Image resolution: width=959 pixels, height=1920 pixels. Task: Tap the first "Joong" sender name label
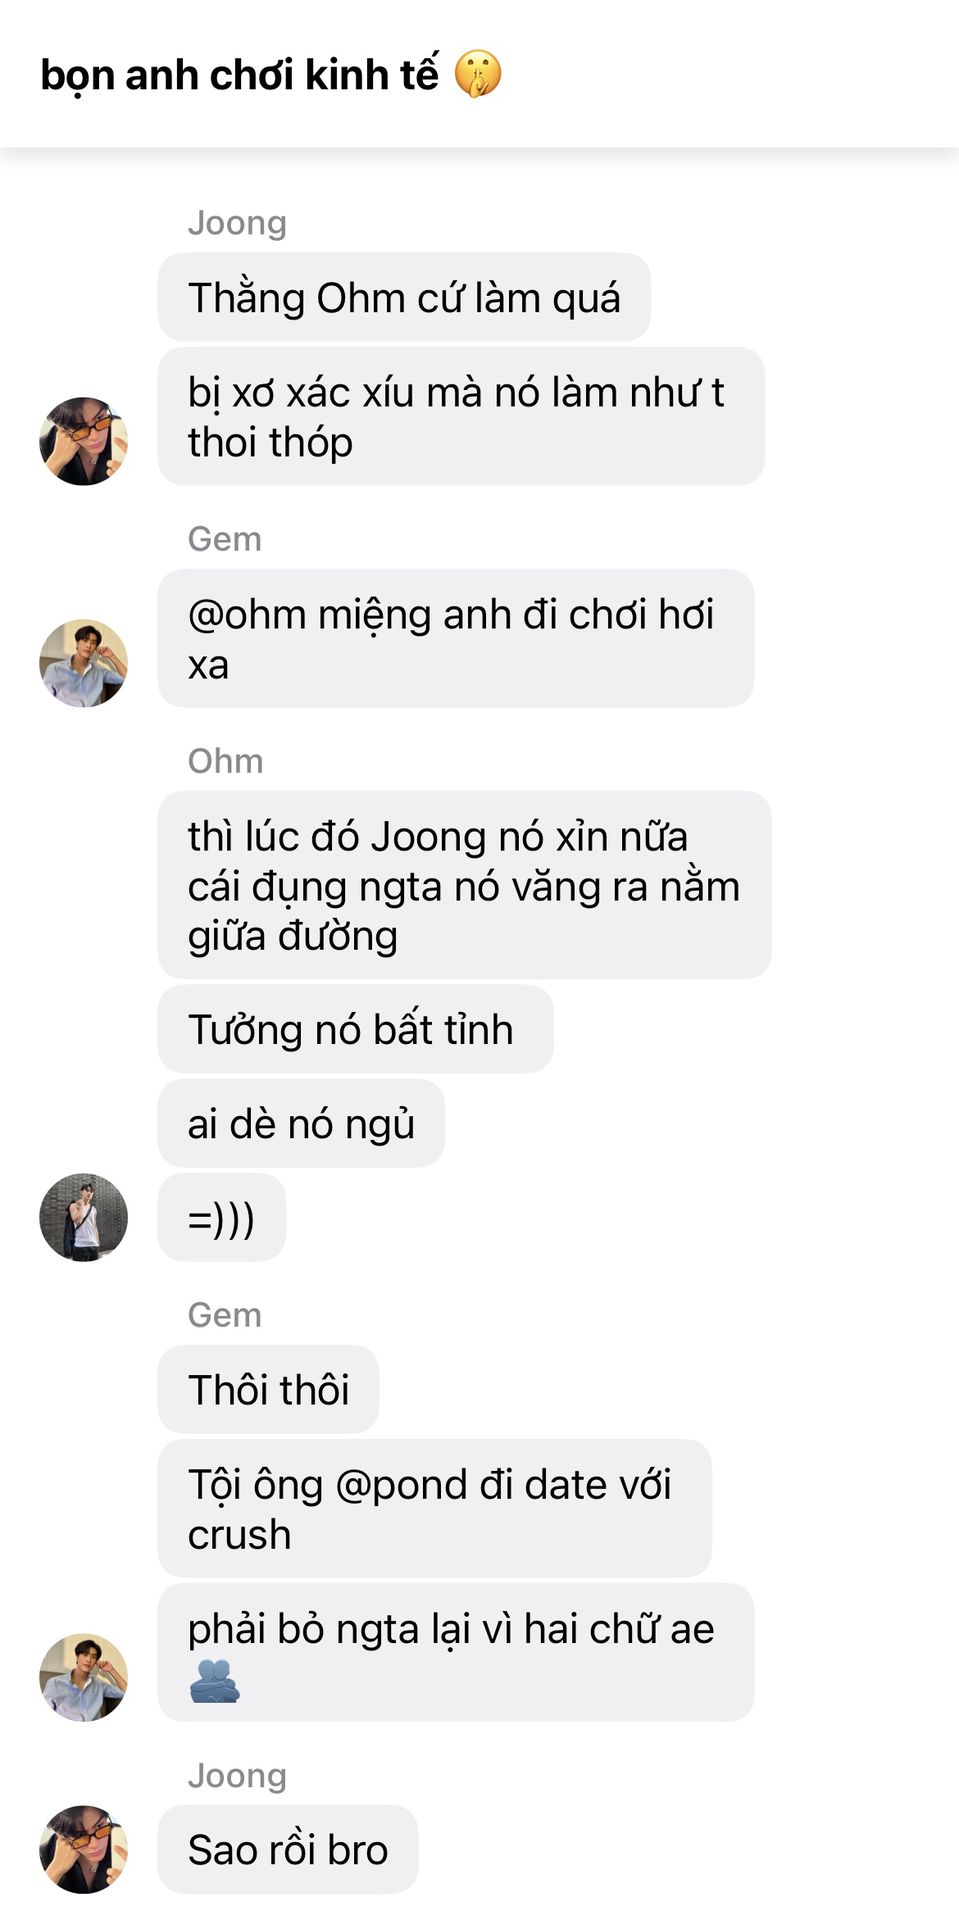(x=237, y=223)
